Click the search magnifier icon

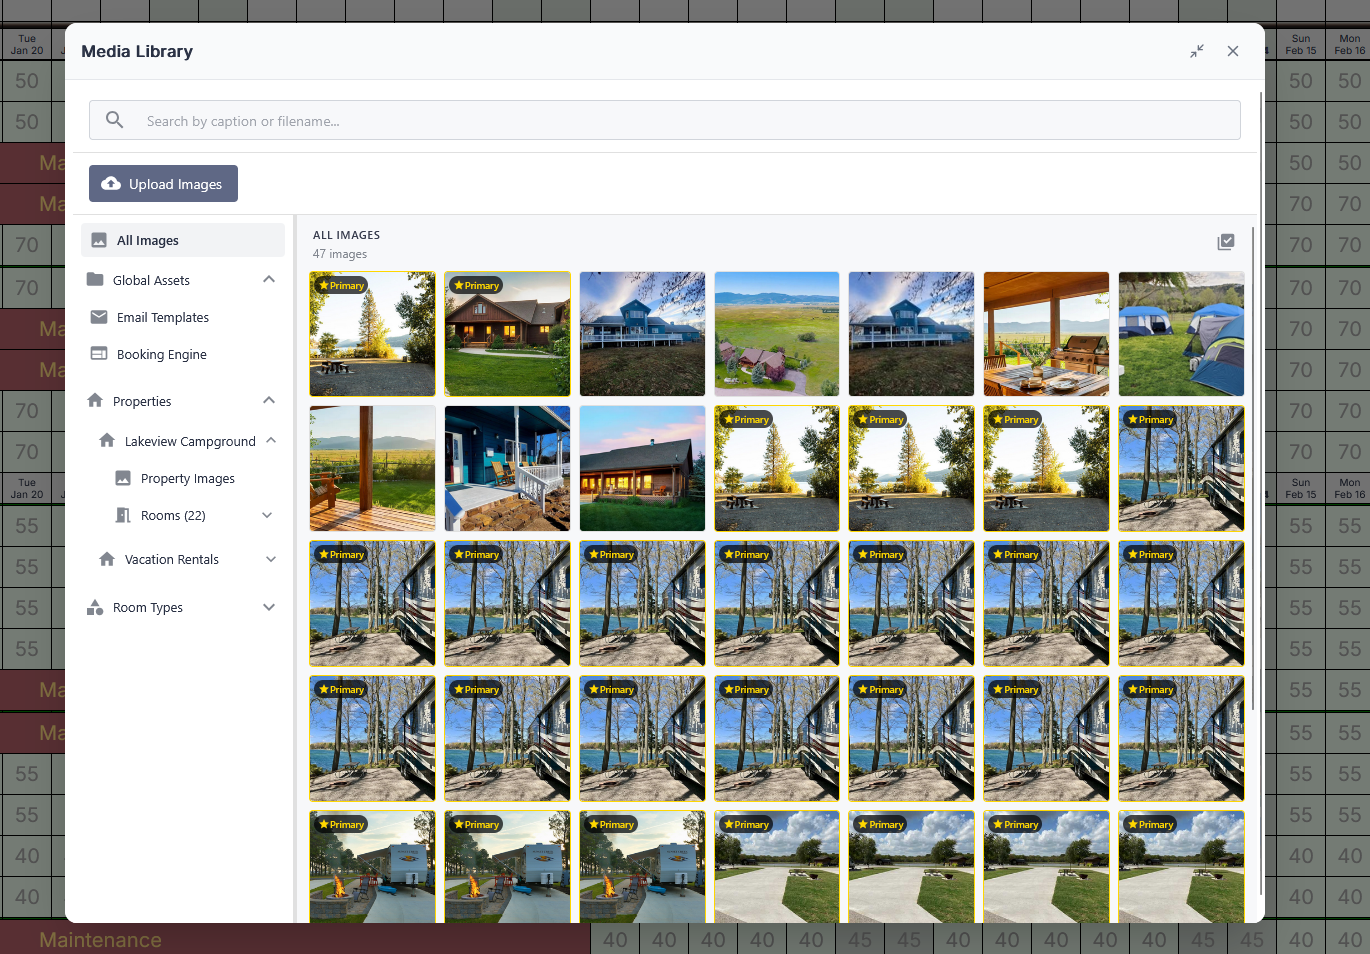[x=115, y=120]
